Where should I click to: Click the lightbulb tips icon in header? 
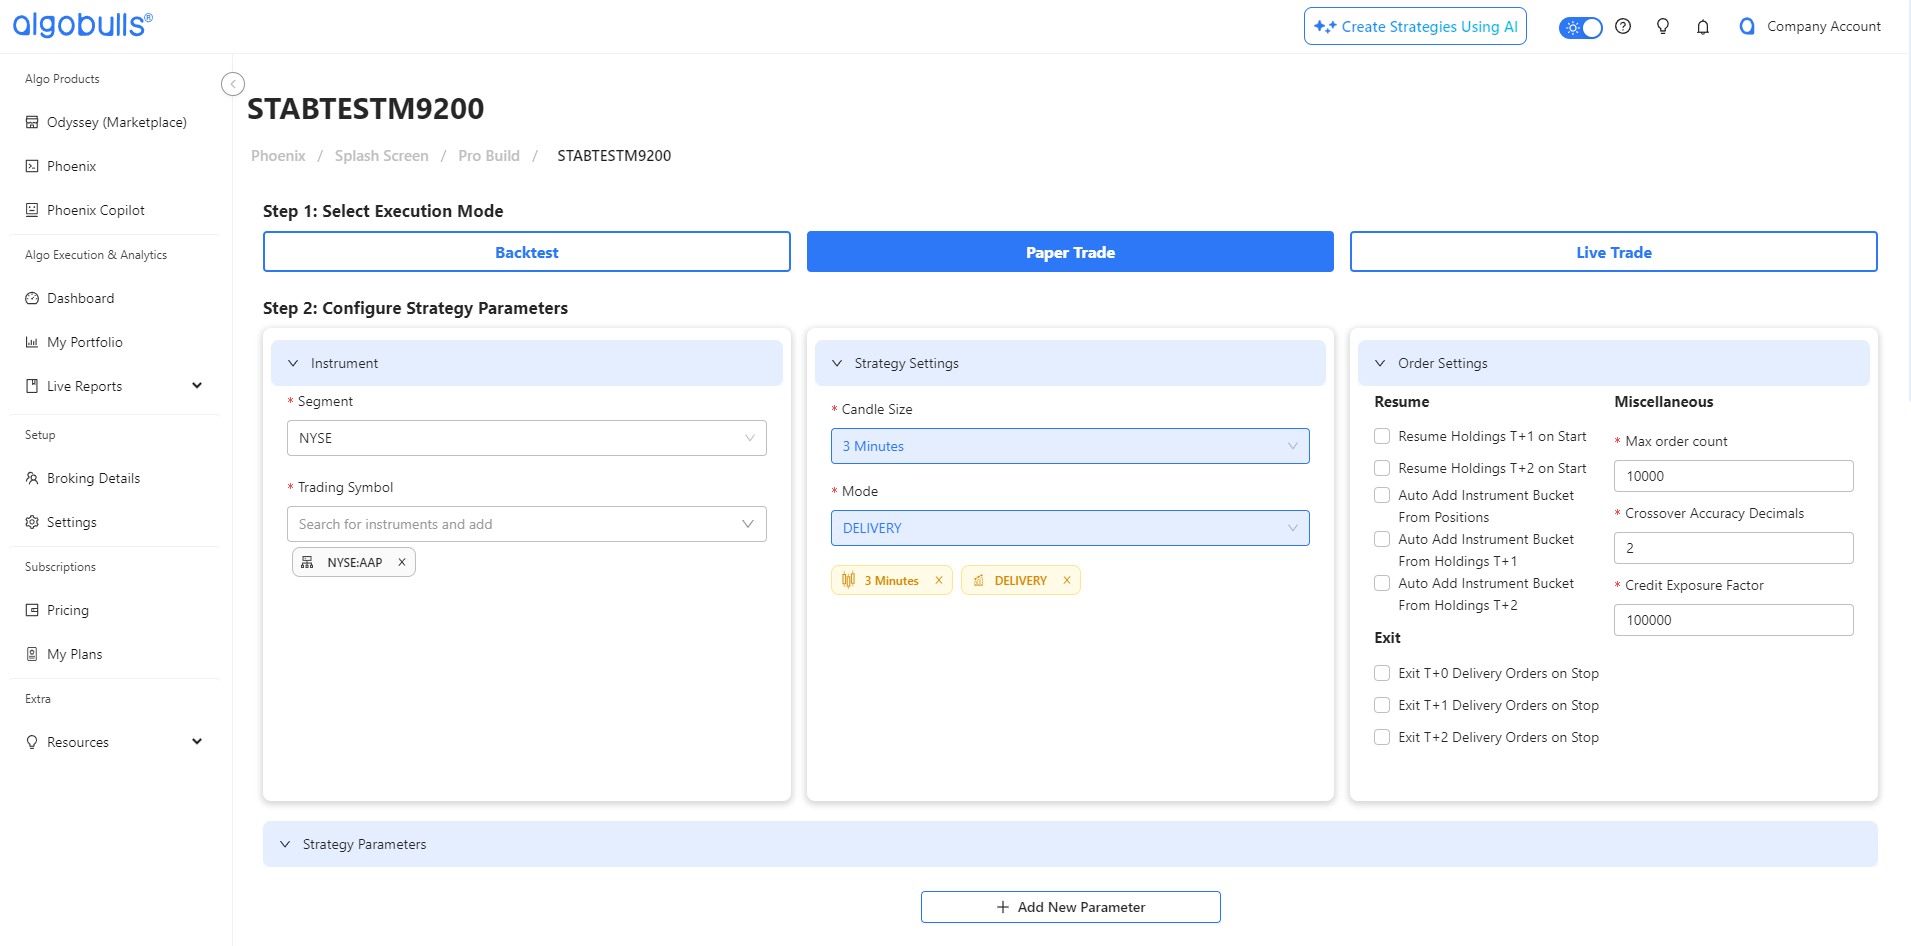point(1663,27)
